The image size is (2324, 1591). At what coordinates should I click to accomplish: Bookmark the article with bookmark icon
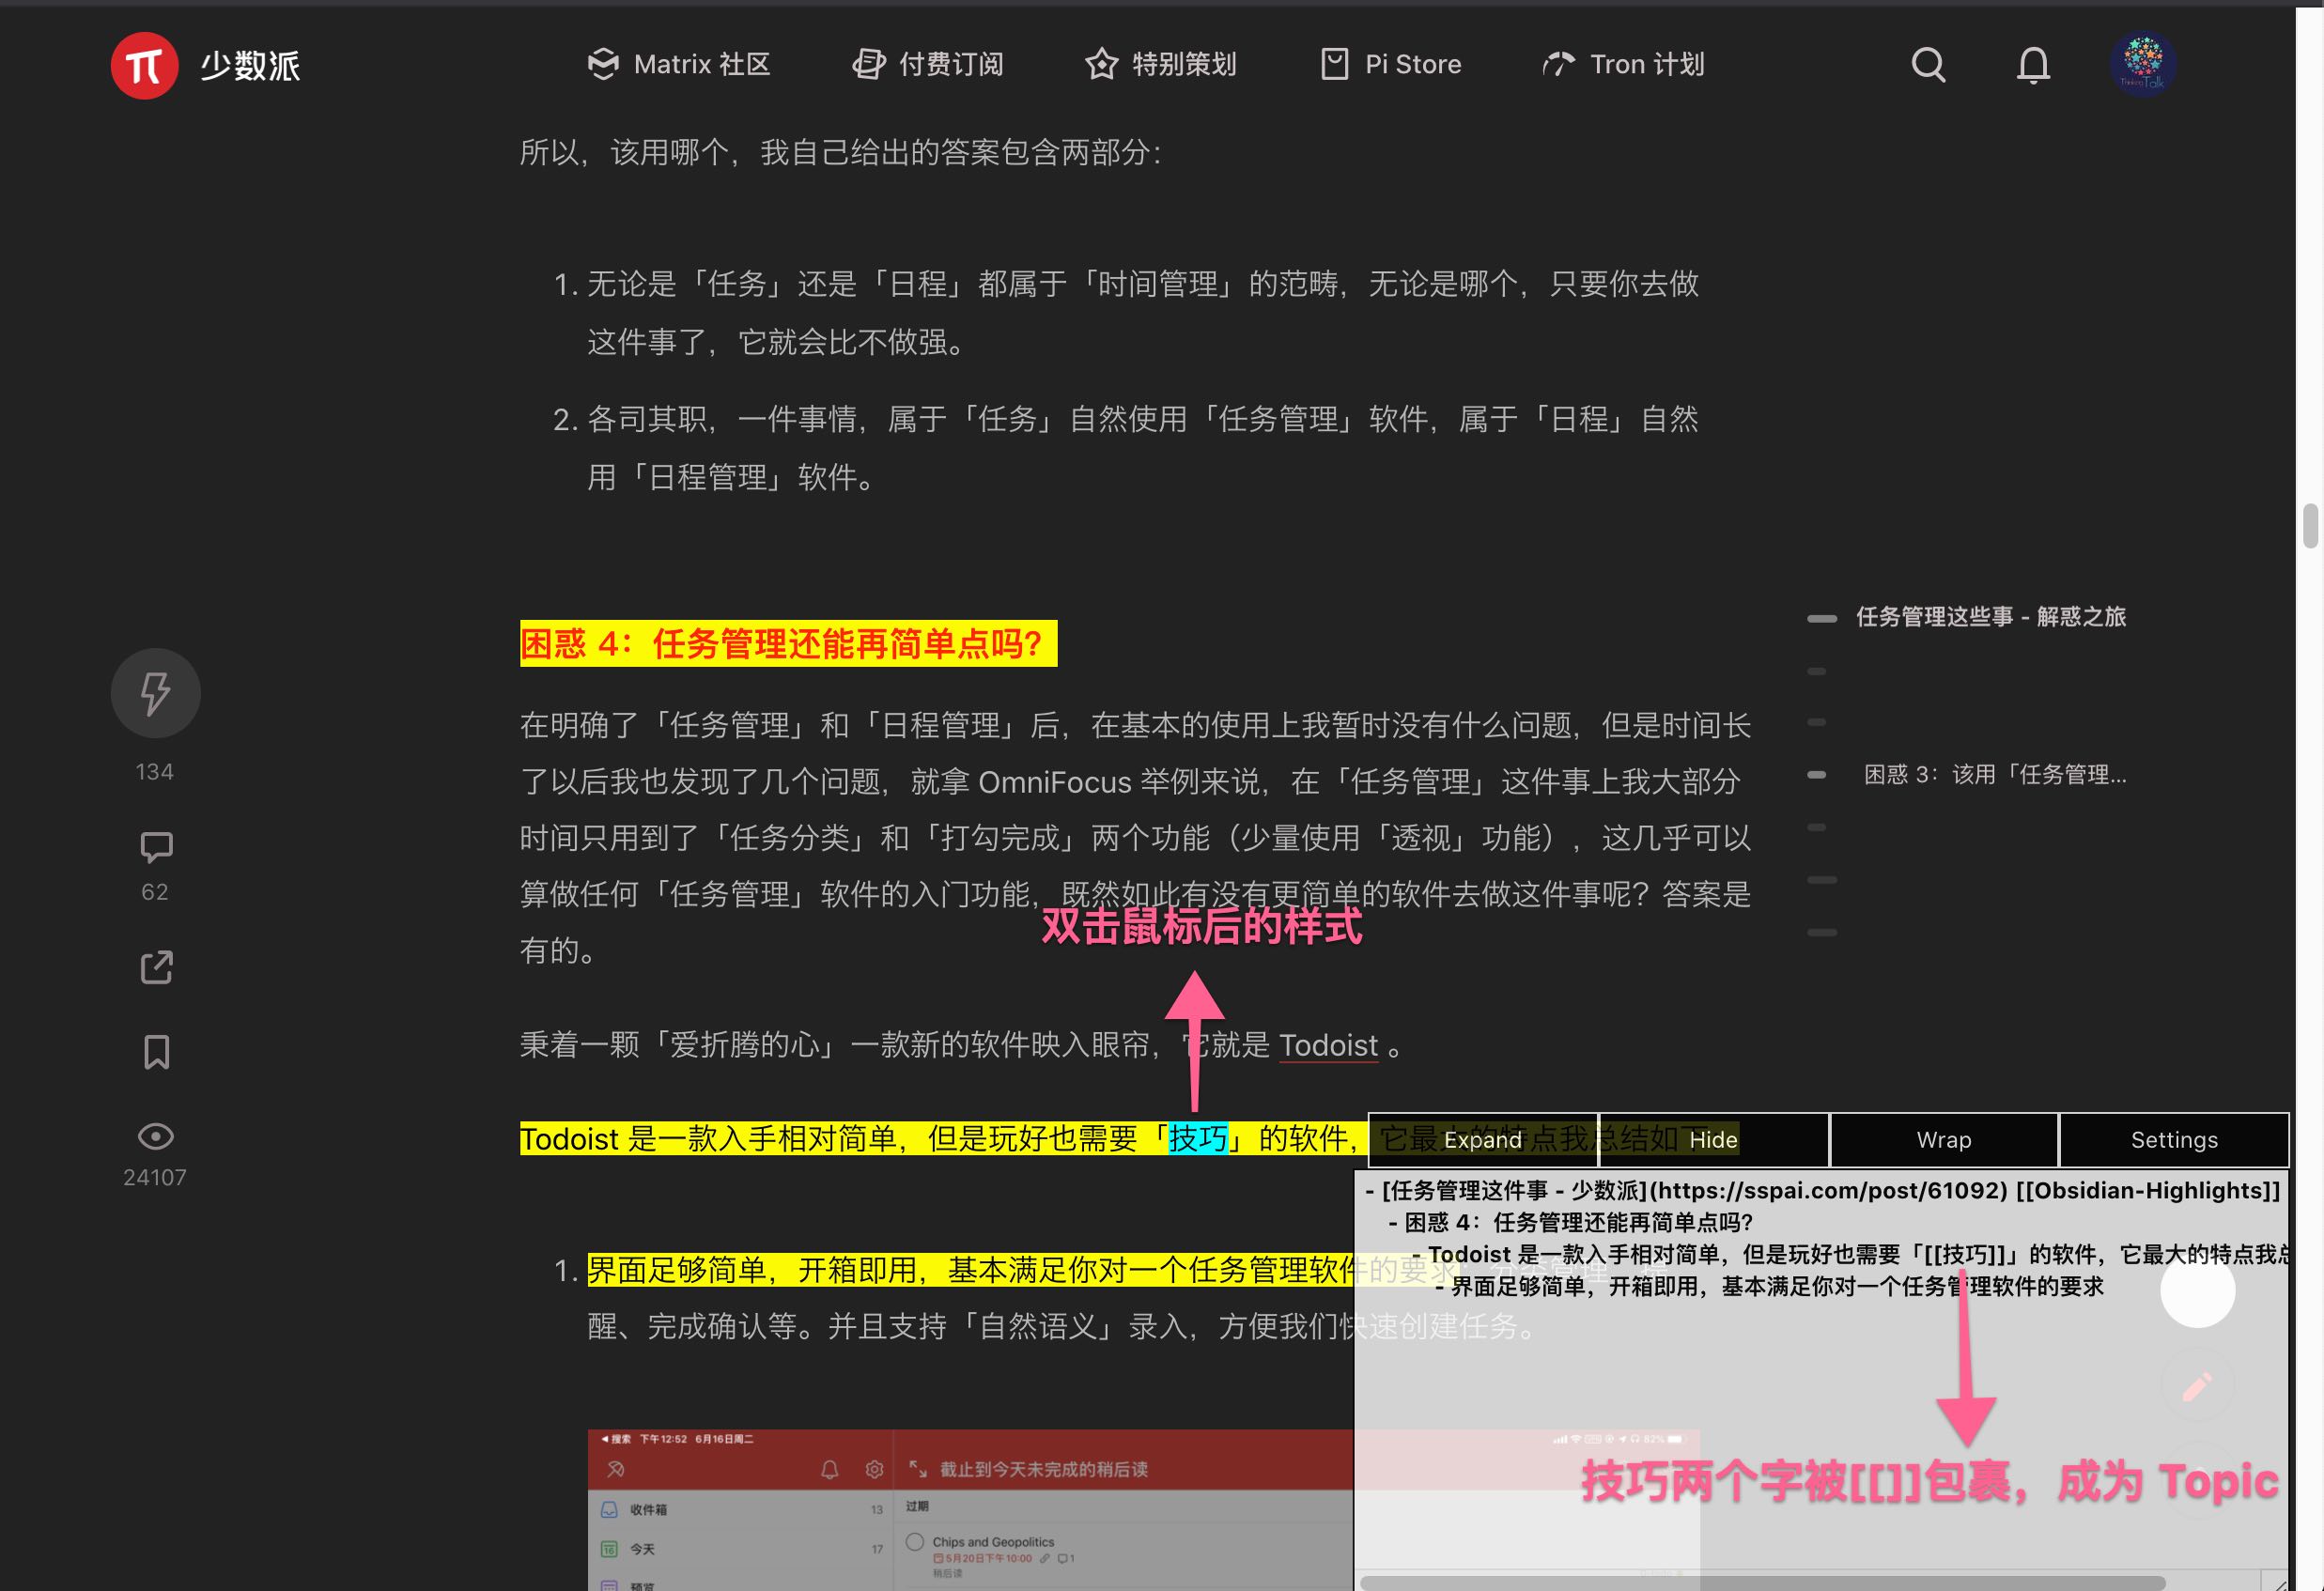(155, 1052)
